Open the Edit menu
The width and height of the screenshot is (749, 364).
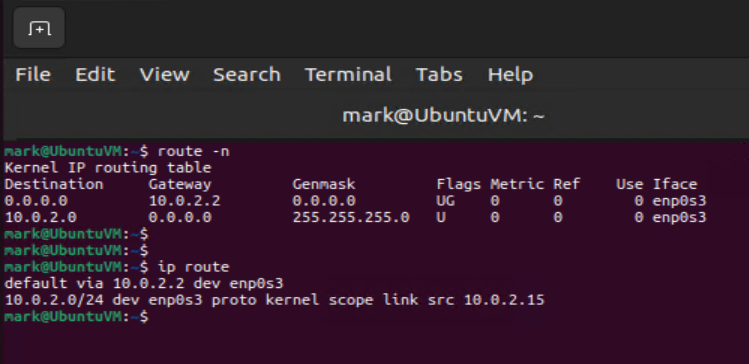pyautogui.click(x=95, y=75)
